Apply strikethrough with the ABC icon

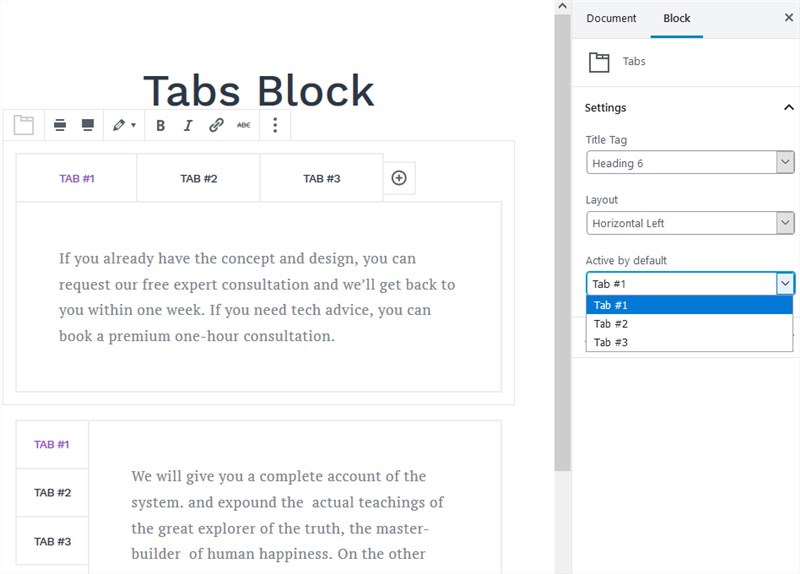244,125
